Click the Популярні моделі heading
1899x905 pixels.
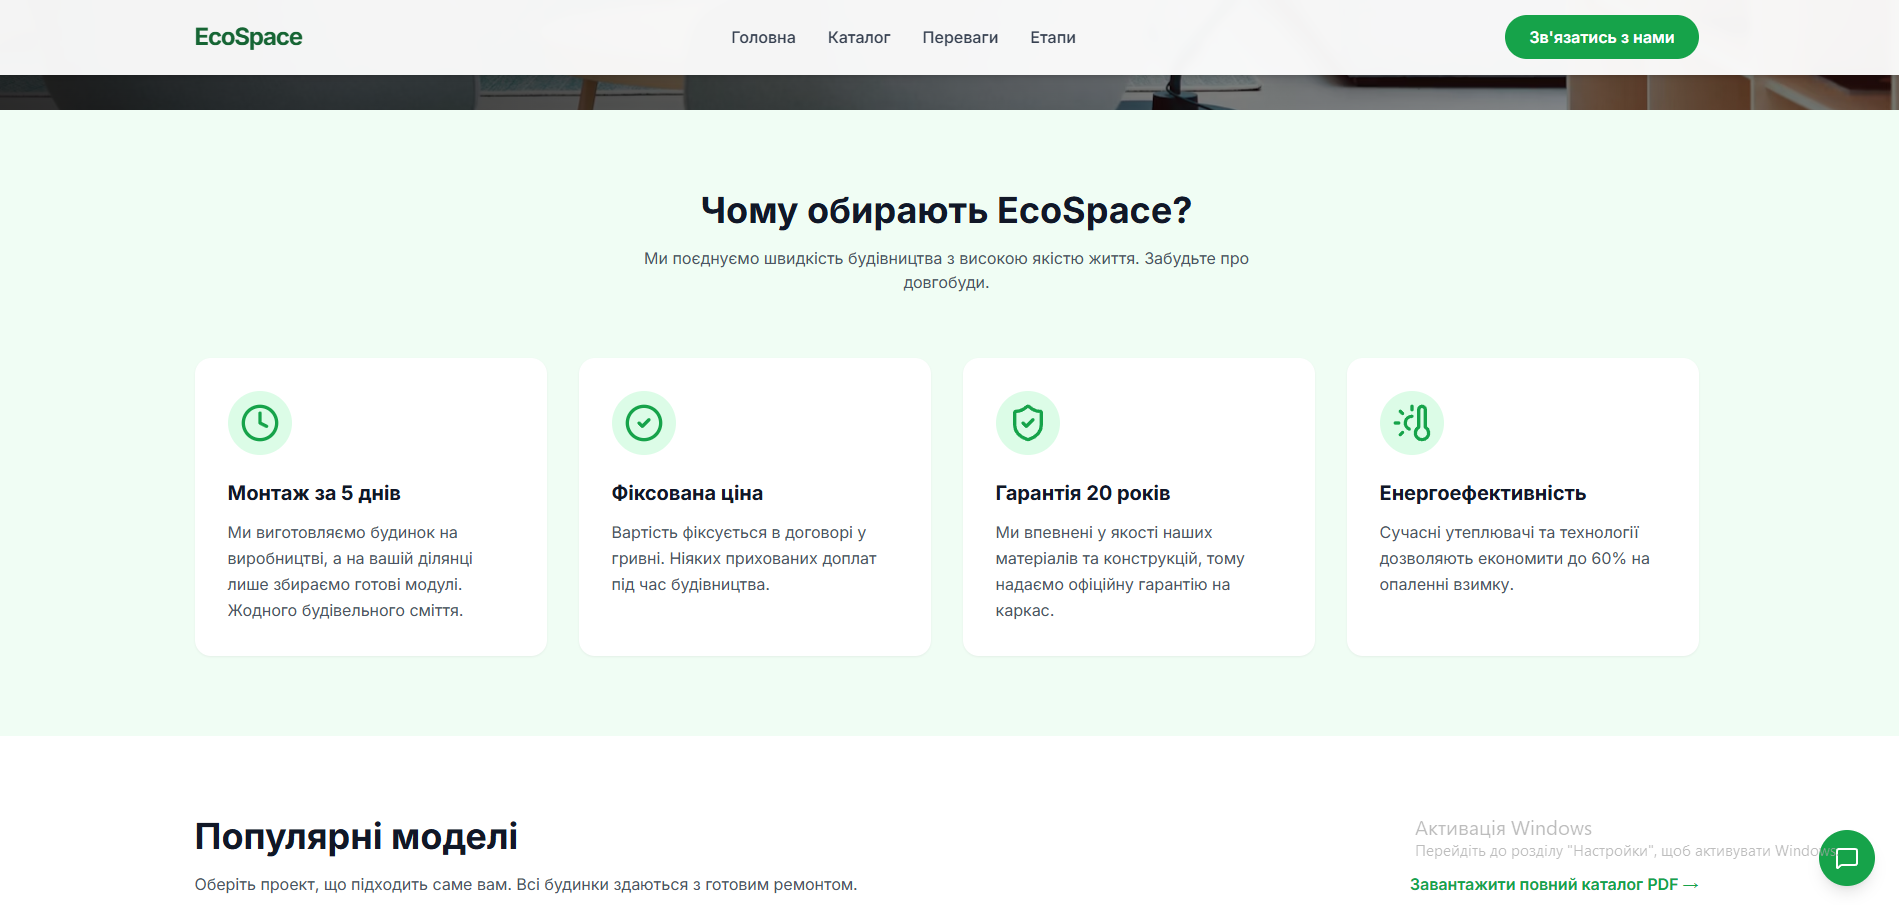click(x=356, y=836)
